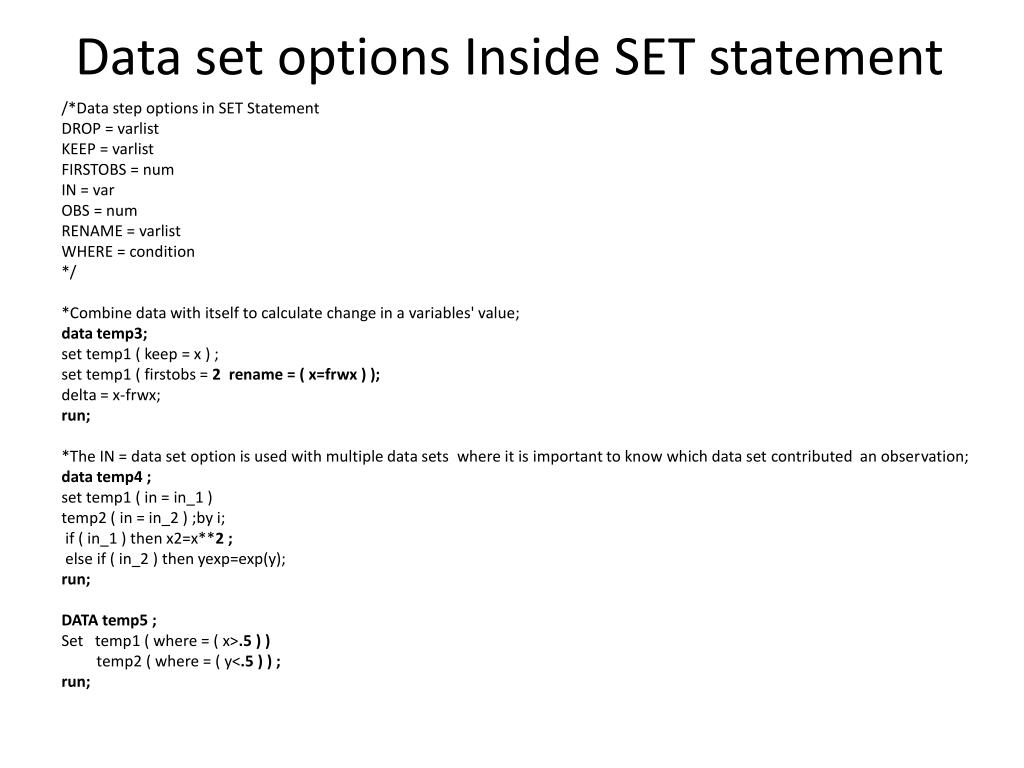Click the 'FIRSTOBS = num' line
This screenshot has width=1024, height=768.
(x=118, y=170)
